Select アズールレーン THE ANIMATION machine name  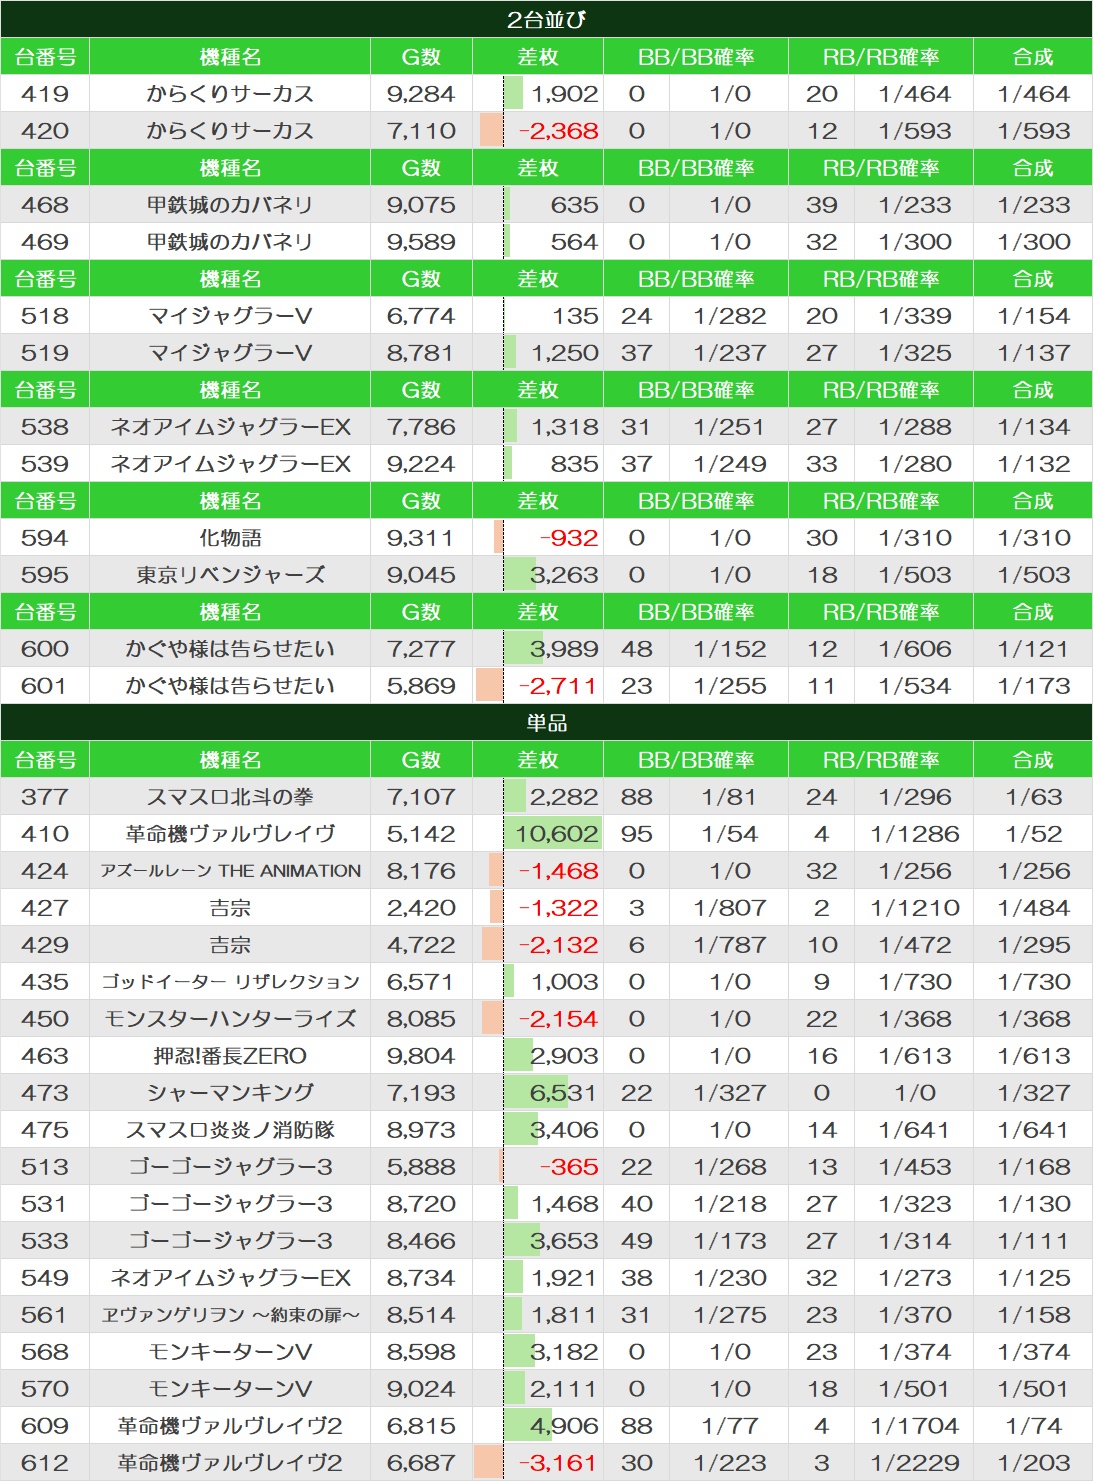[x=230, y=871]
